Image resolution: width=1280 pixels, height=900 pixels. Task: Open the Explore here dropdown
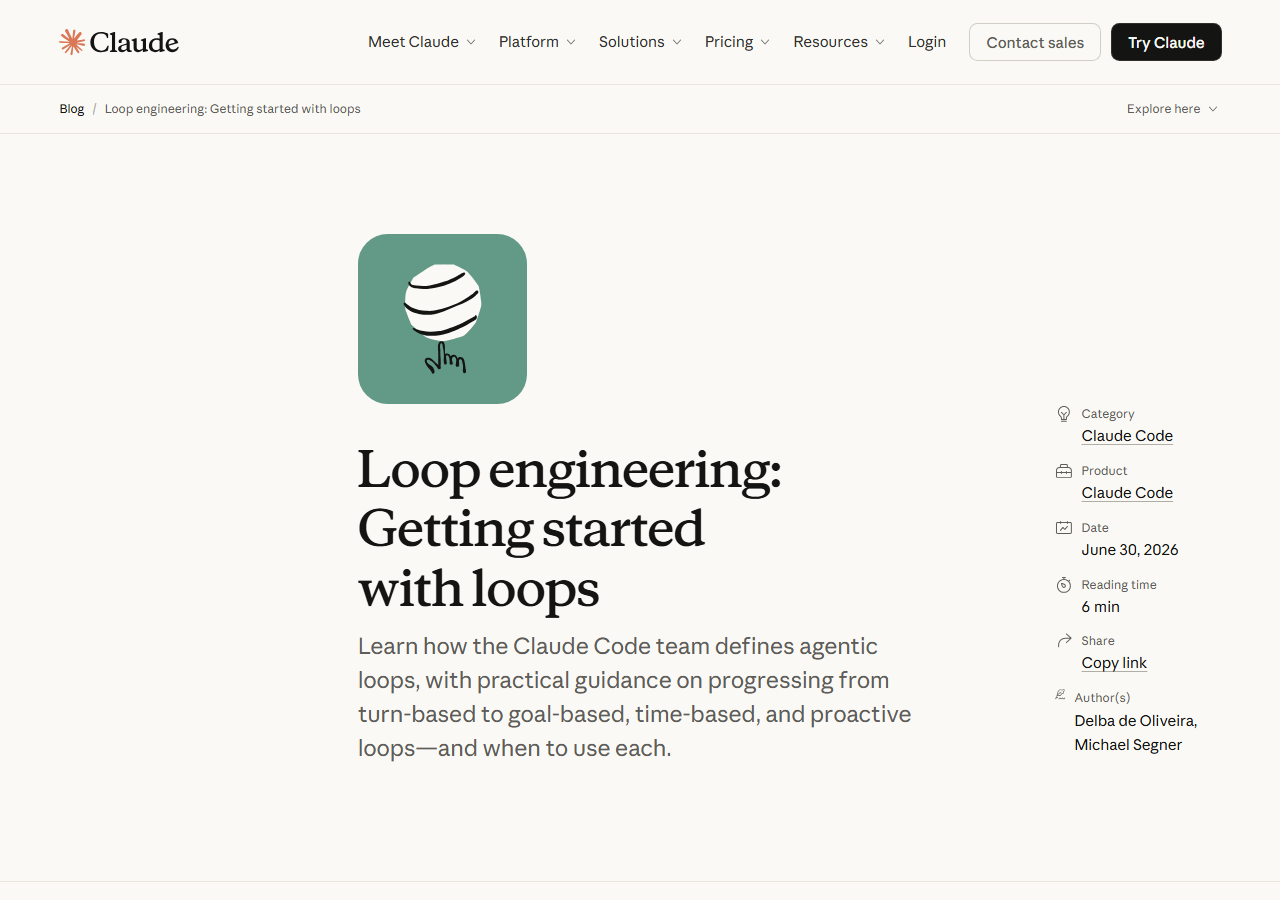pos(1172,109)
